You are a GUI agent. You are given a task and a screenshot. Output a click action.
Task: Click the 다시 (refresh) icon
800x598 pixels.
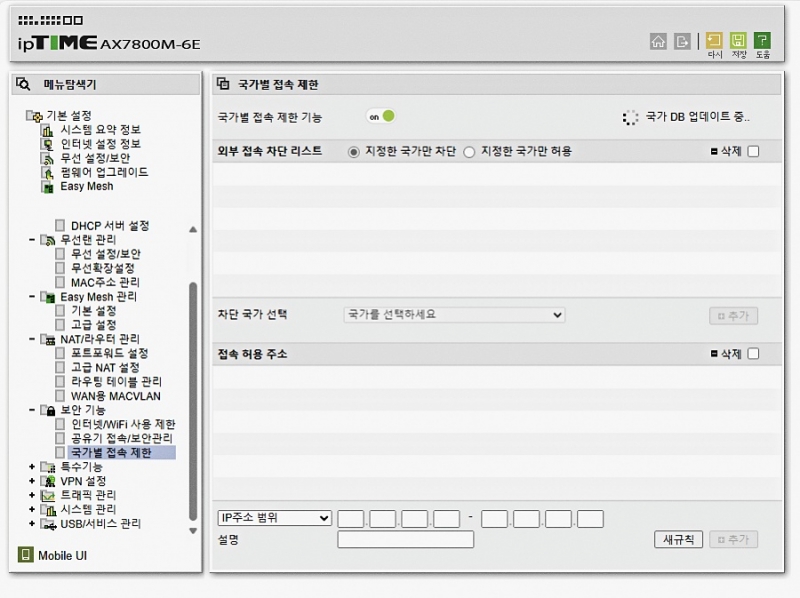click(714, 41)
